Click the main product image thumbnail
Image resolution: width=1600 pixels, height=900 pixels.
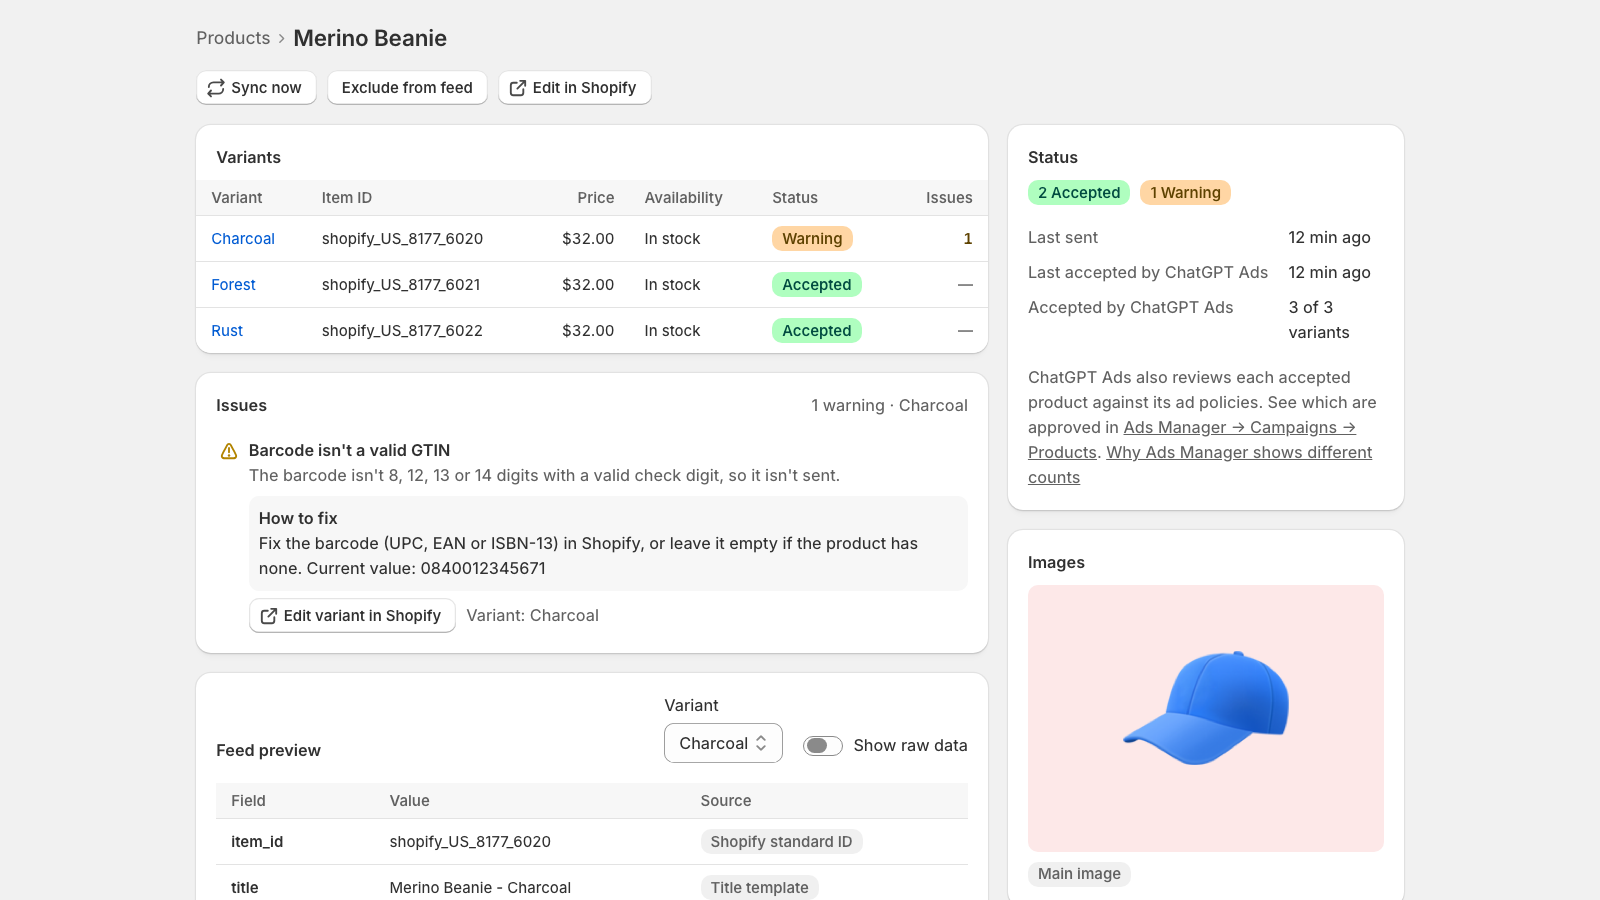[x=1206, y=718]
